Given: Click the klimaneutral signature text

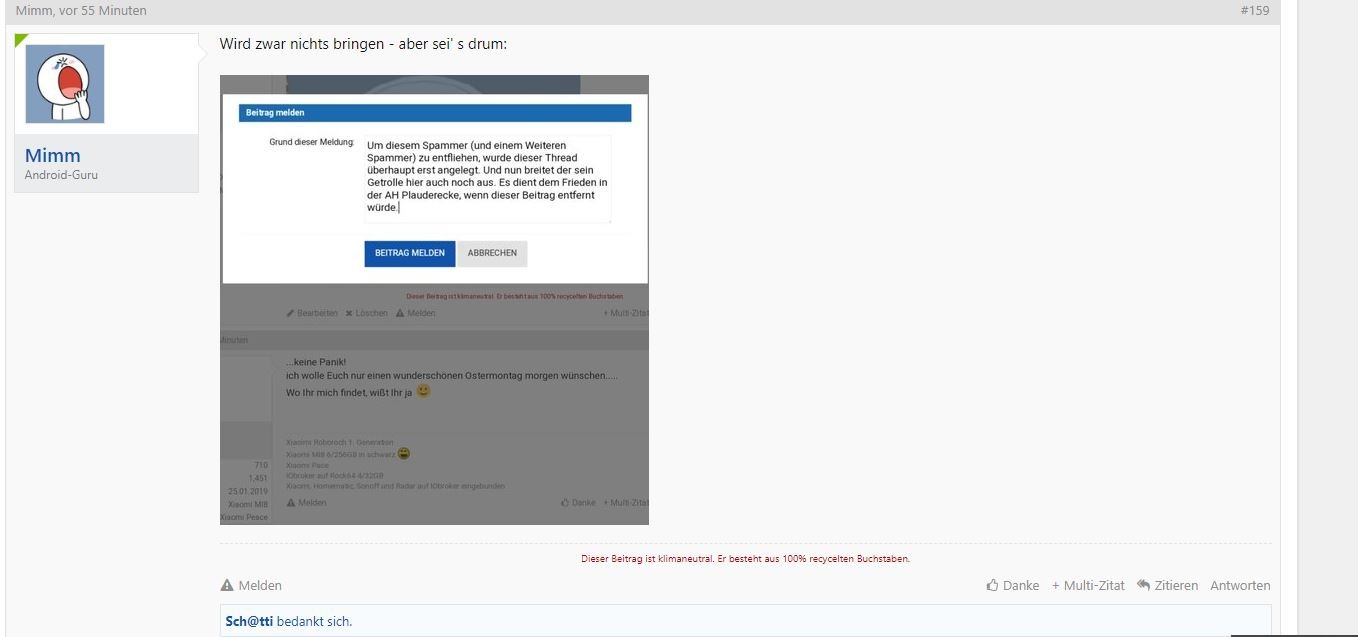Looking at the screenshot, I should coord(745,559).
